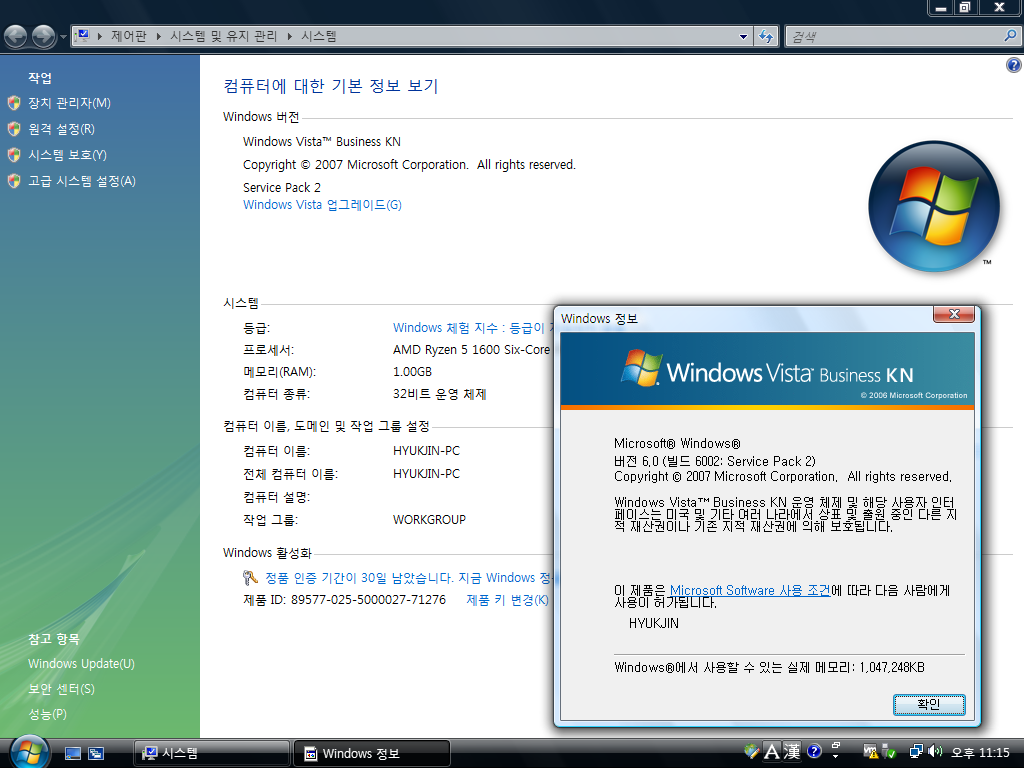Screen dimensions: 1024x768
Task: Click Show Desktop quick launch icon
Action: point(73,754)
